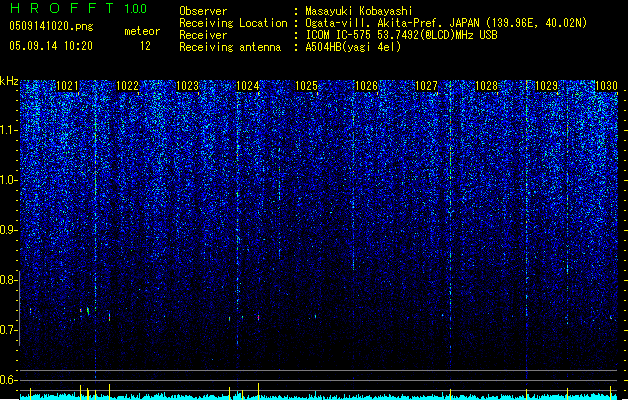
Task: Click the 1026 time label
Action: click(x=367, y=86)
